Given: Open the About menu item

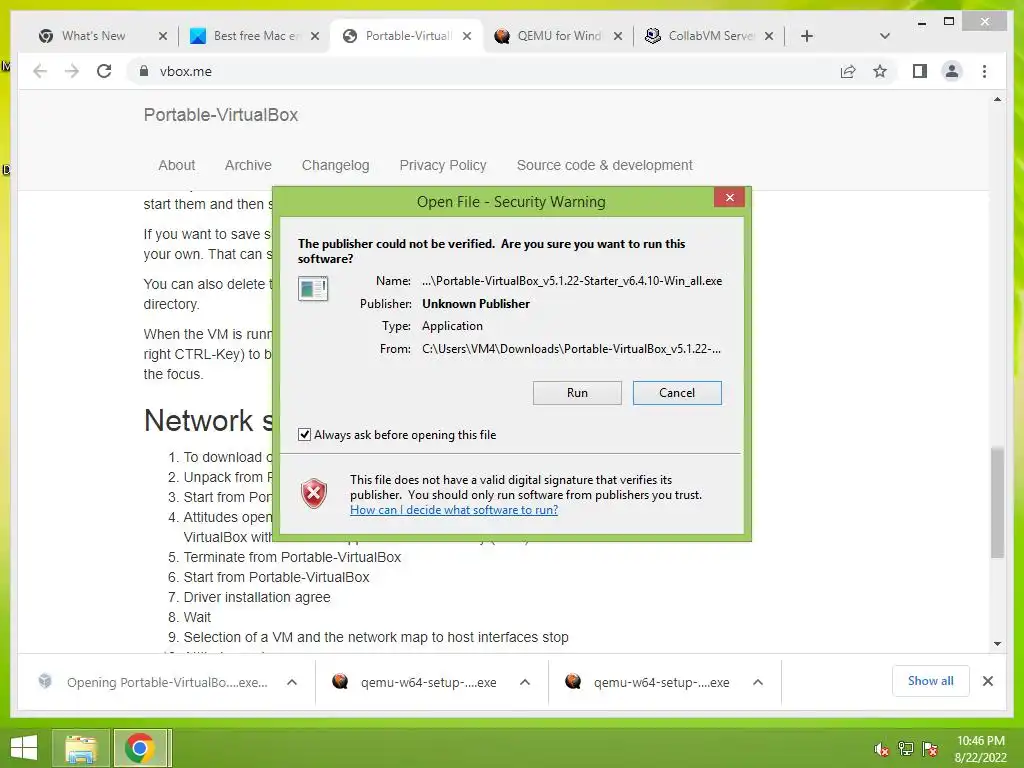Looking at the screenshot, I should pyautogui.click(x=176, y=165).
